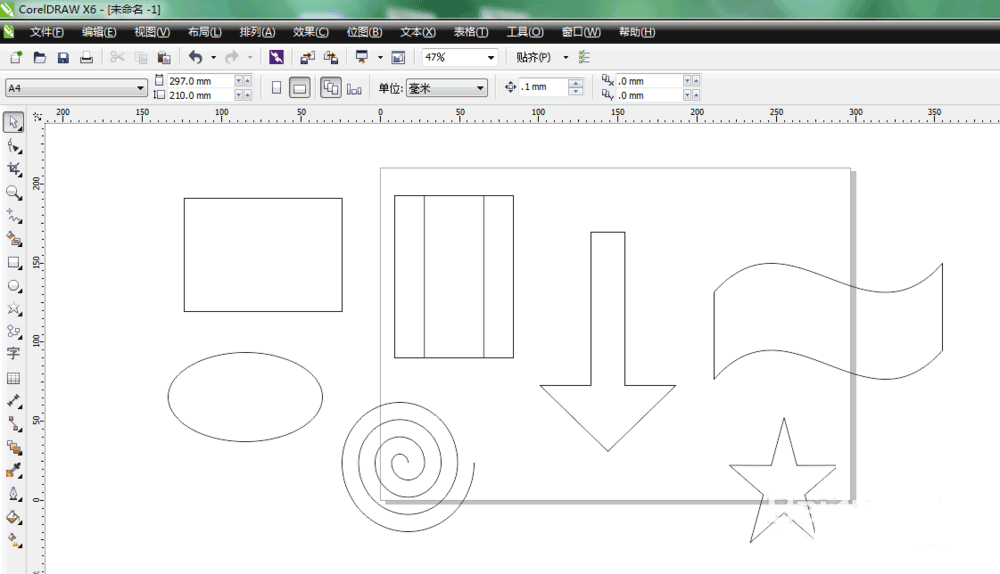This screenshot has height=574, width=1000.
Task: Open the Options checklist icon
Action: coord(584,57)
